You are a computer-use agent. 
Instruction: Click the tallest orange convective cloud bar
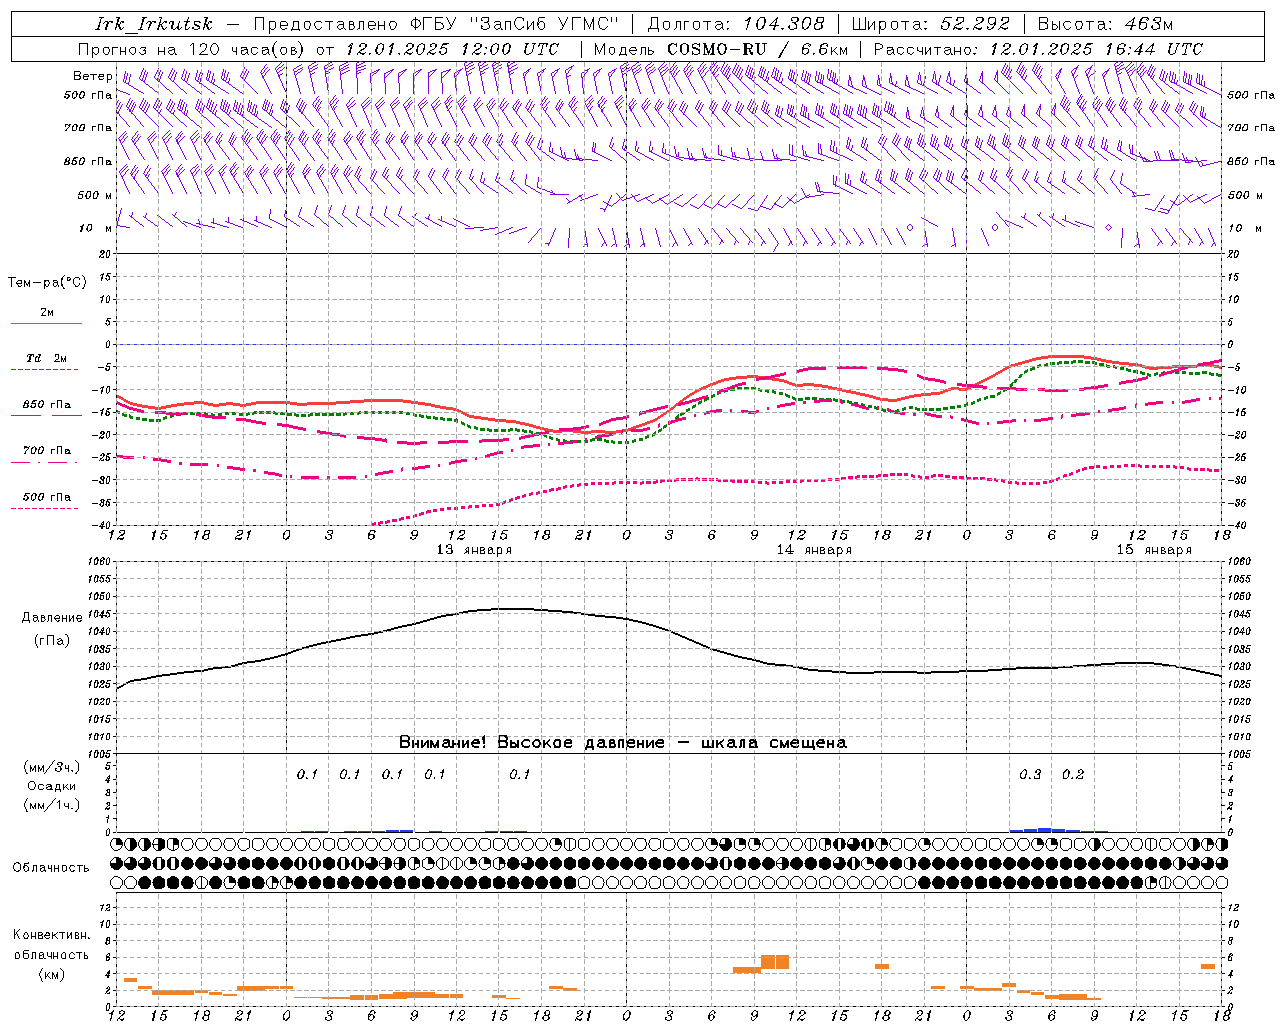coord(775,962)
